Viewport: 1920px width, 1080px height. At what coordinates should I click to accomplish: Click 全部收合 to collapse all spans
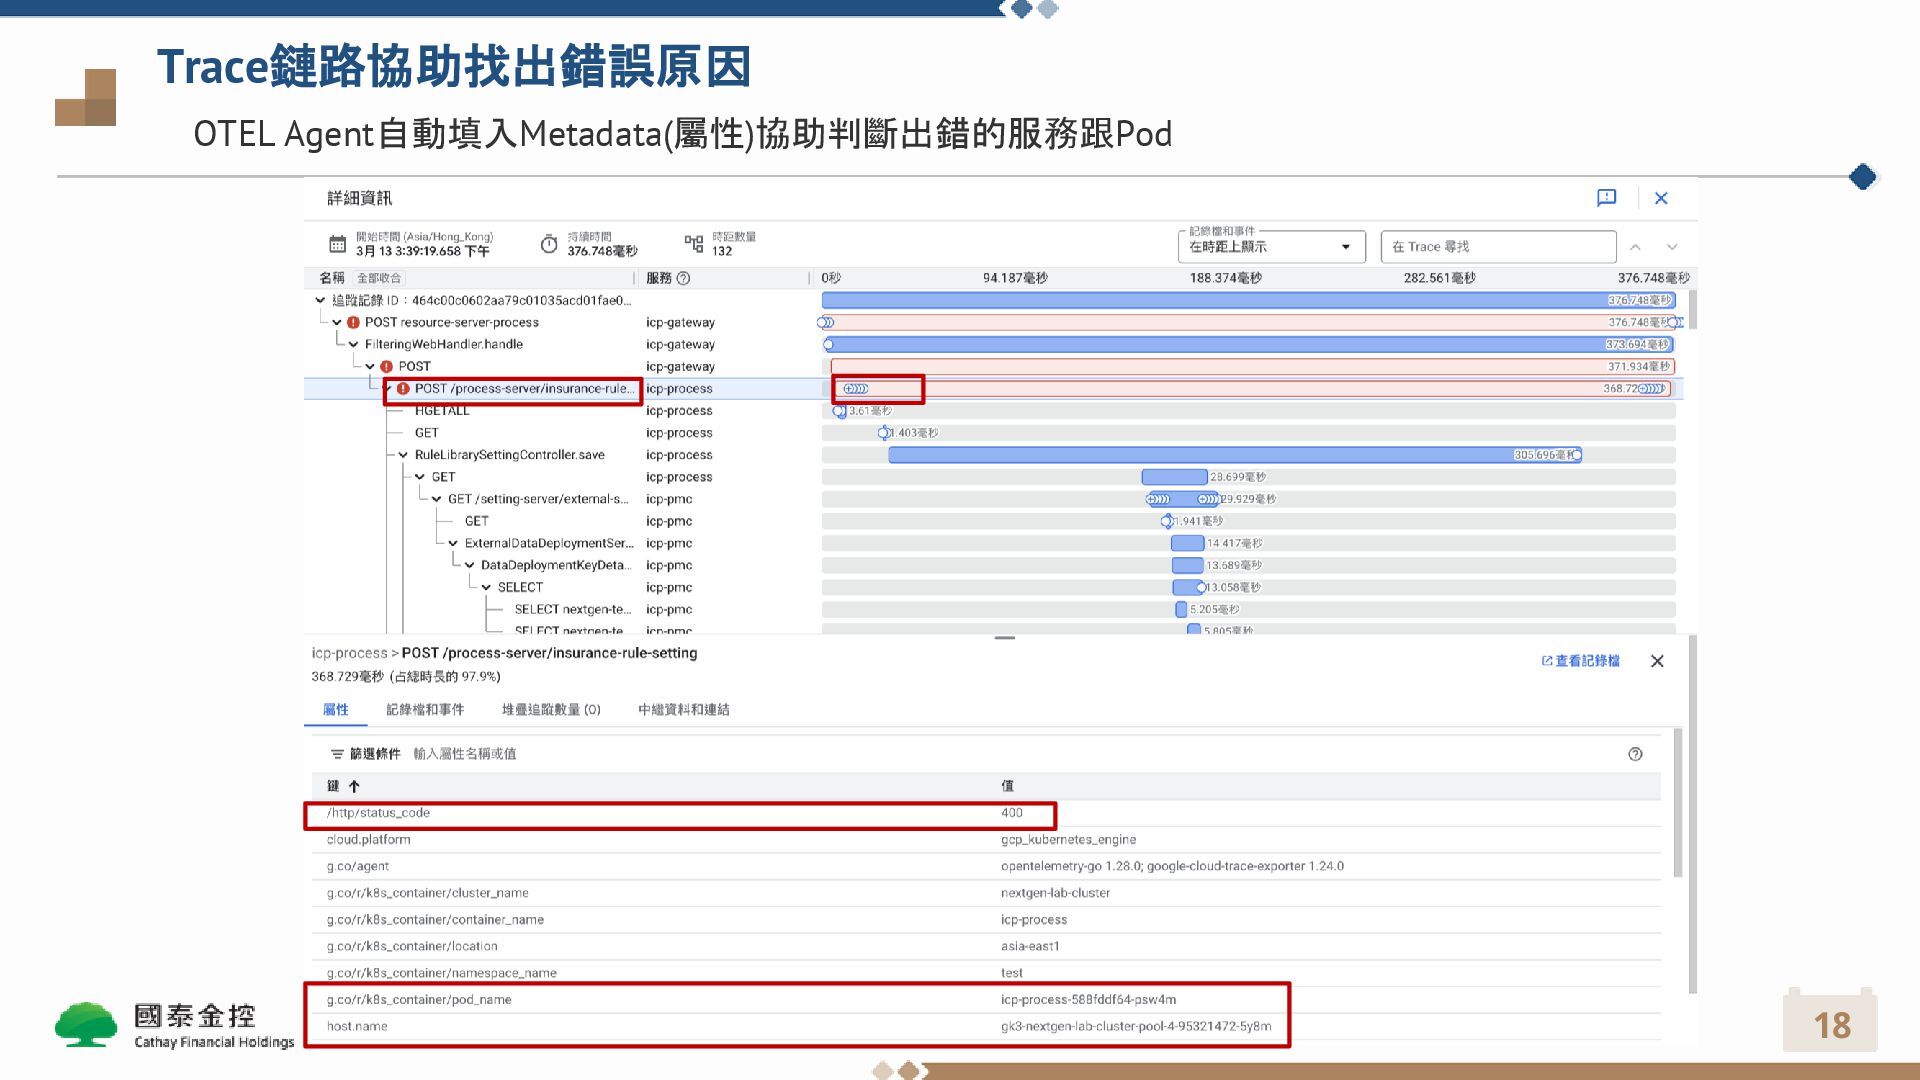point(379,279)
